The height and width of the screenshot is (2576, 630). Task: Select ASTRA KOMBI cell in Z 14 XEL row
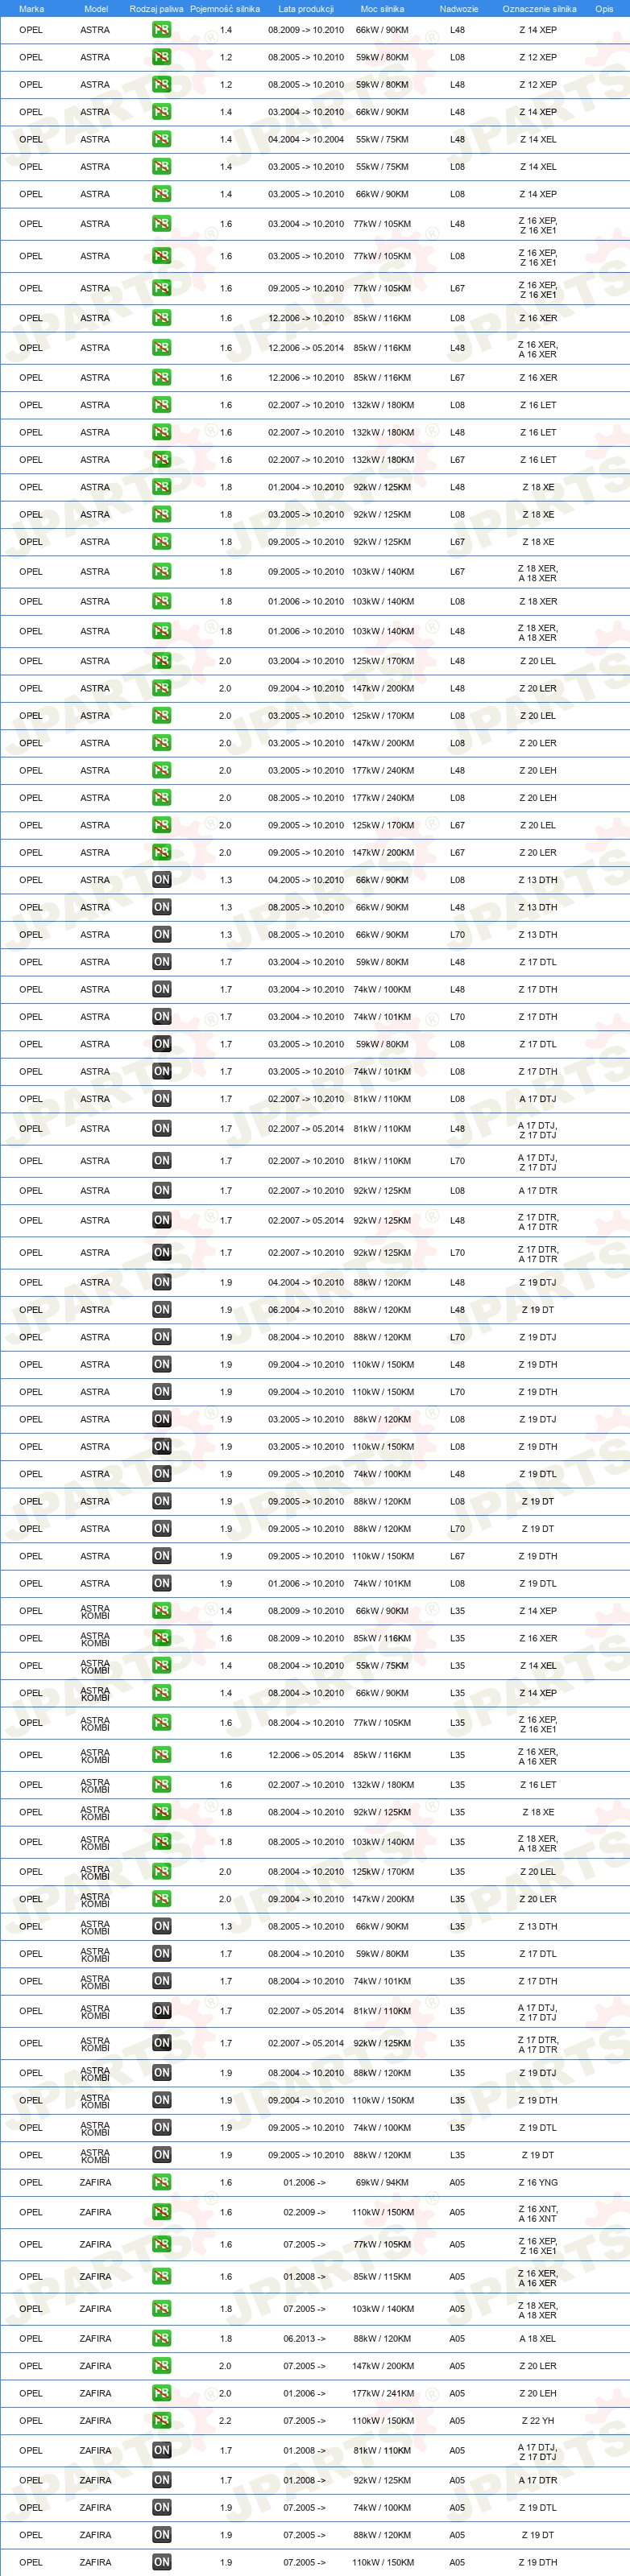(96, 1665)
